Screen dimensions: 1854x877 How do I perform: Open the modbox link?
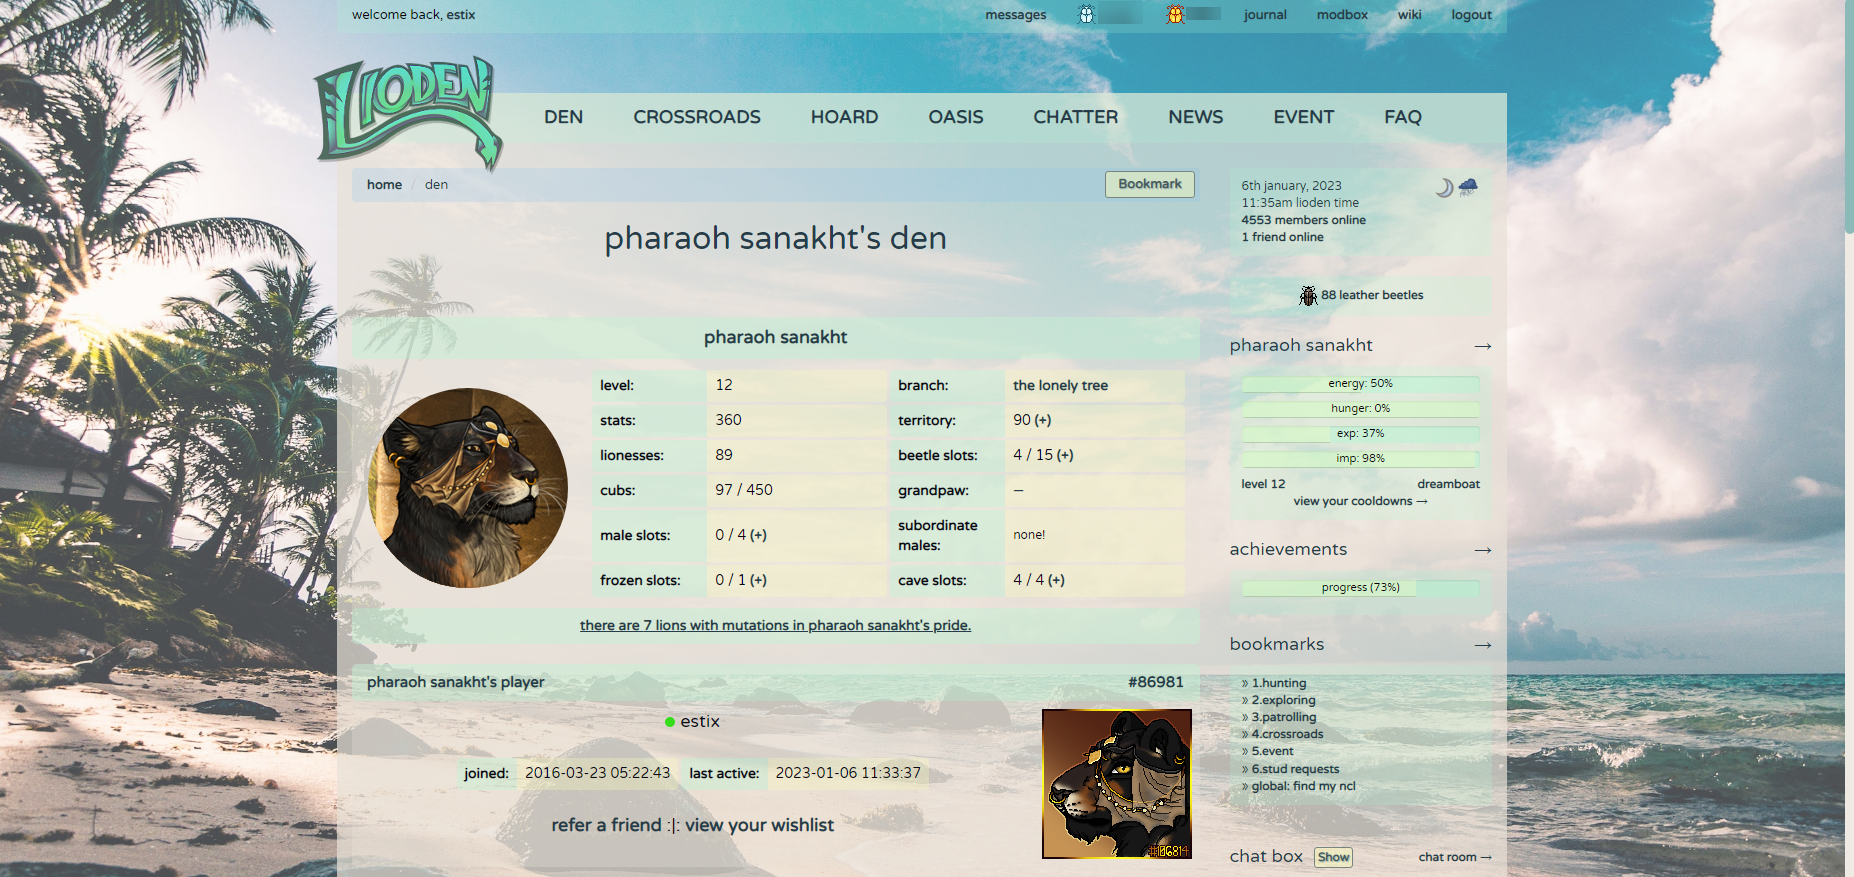coord(1342,15)
